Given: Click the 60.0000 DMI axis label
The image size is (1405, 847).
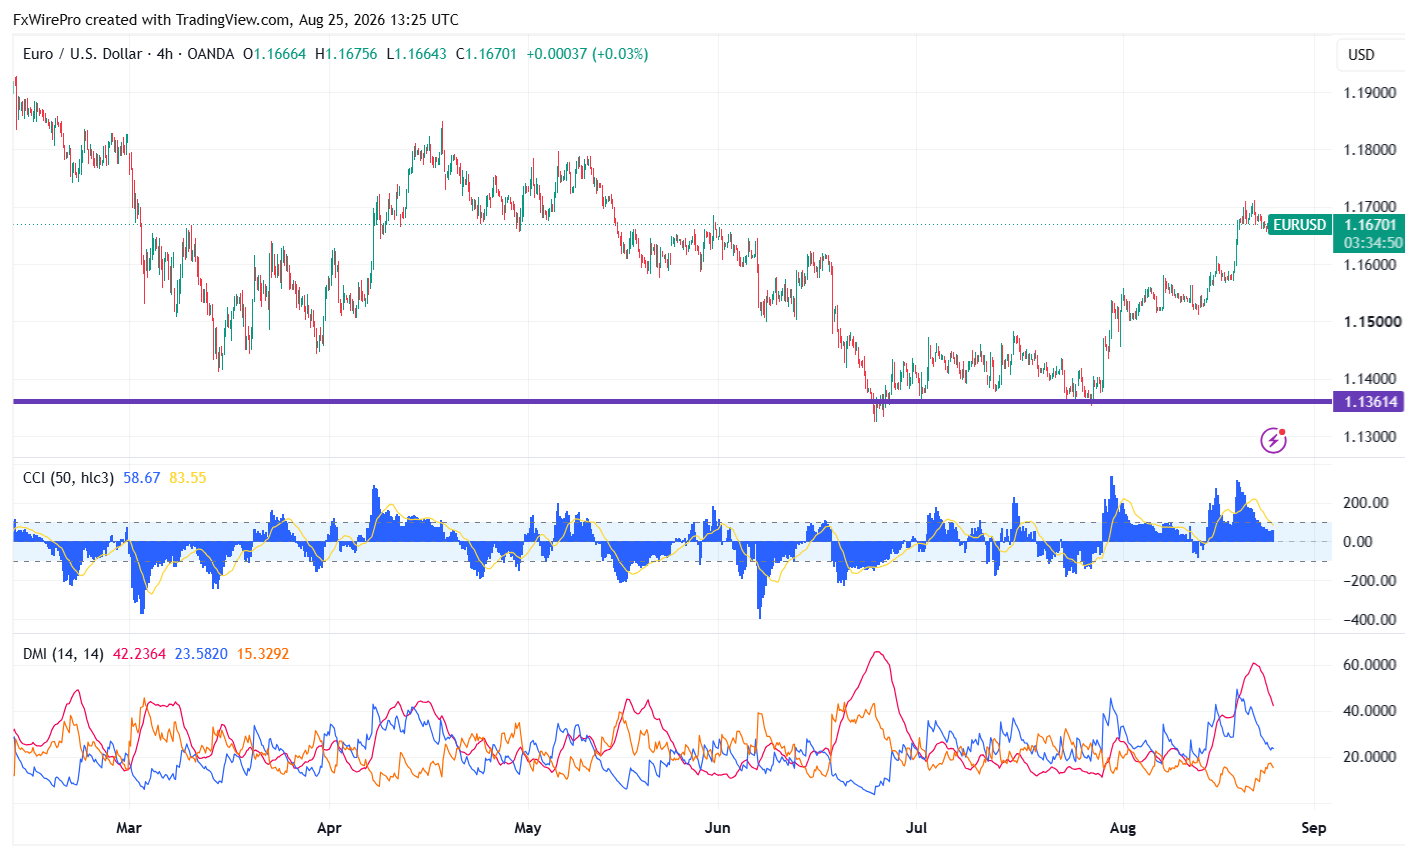Looking at the screenshot, I should point(1370,665).
